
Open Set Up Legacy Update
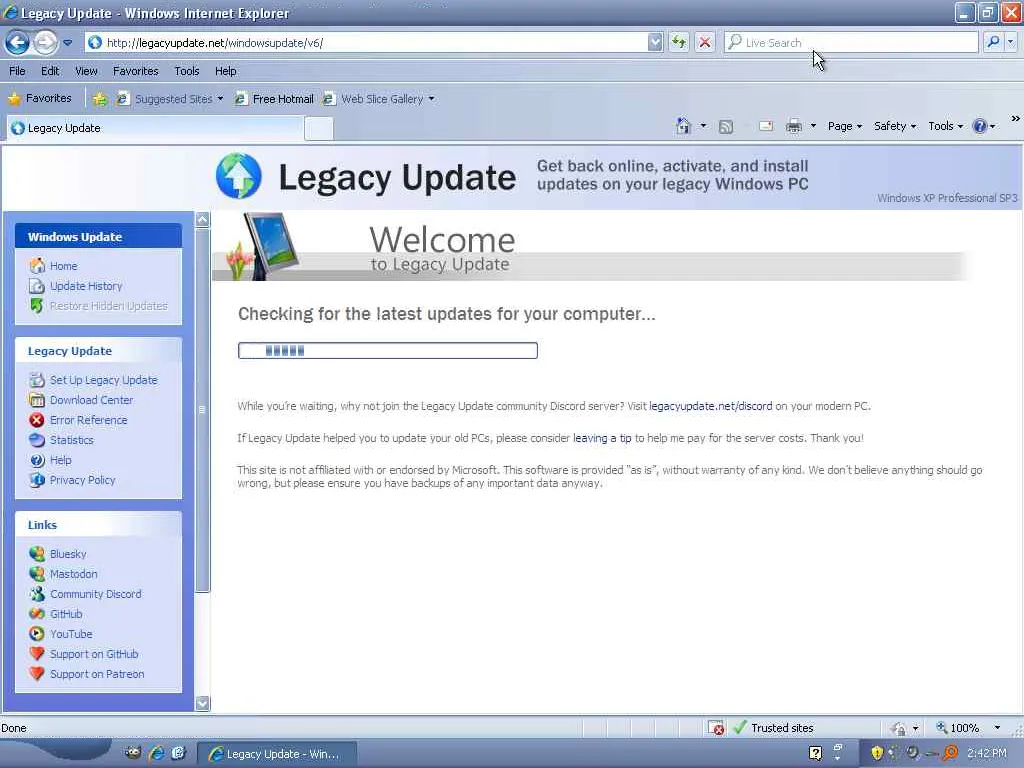point(103,380)
